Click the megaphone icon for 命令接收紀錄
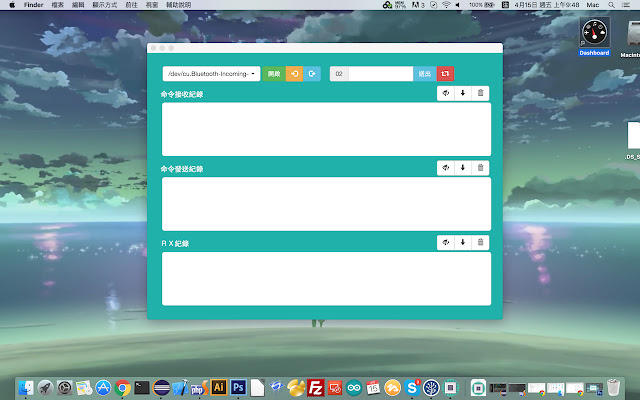640x400 pixels. coord(446,93)
